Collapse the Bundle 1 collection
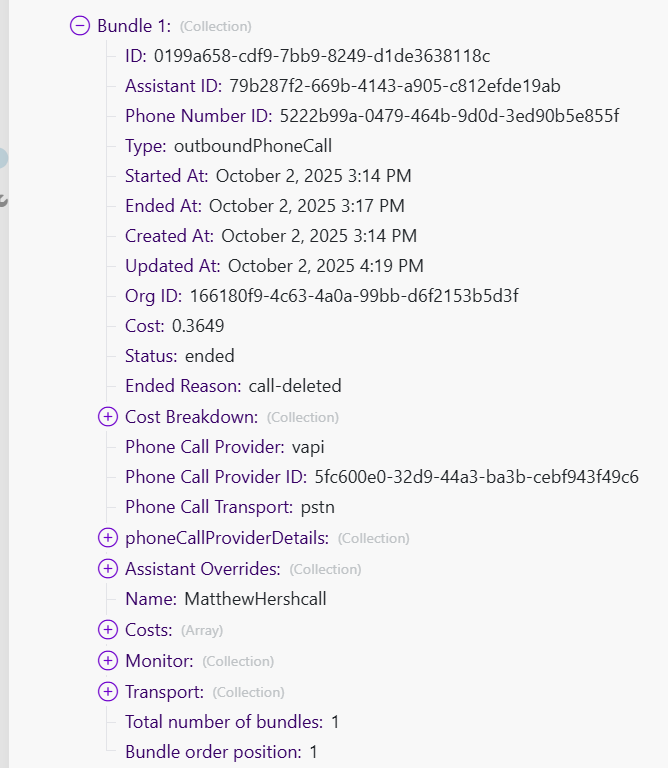 click(80, 26)
